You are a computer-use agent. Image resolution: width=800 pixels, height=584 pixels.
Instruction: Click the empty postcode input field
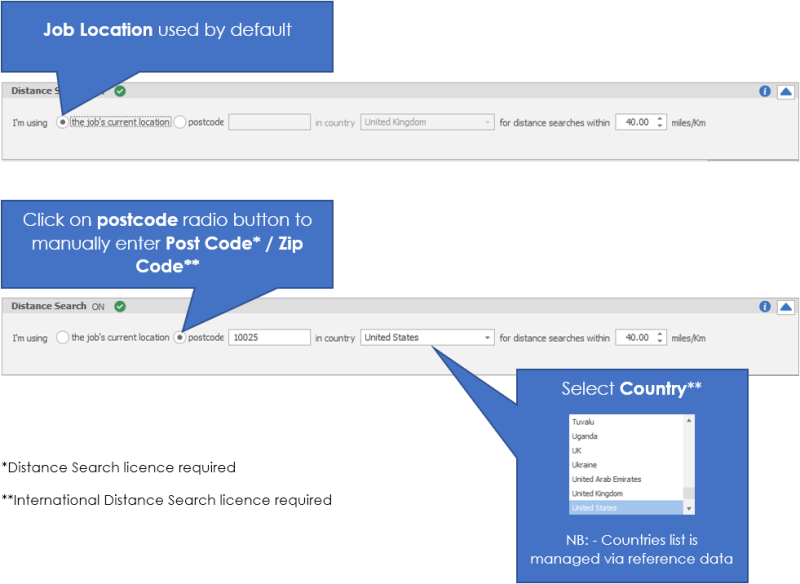(269, 122)
